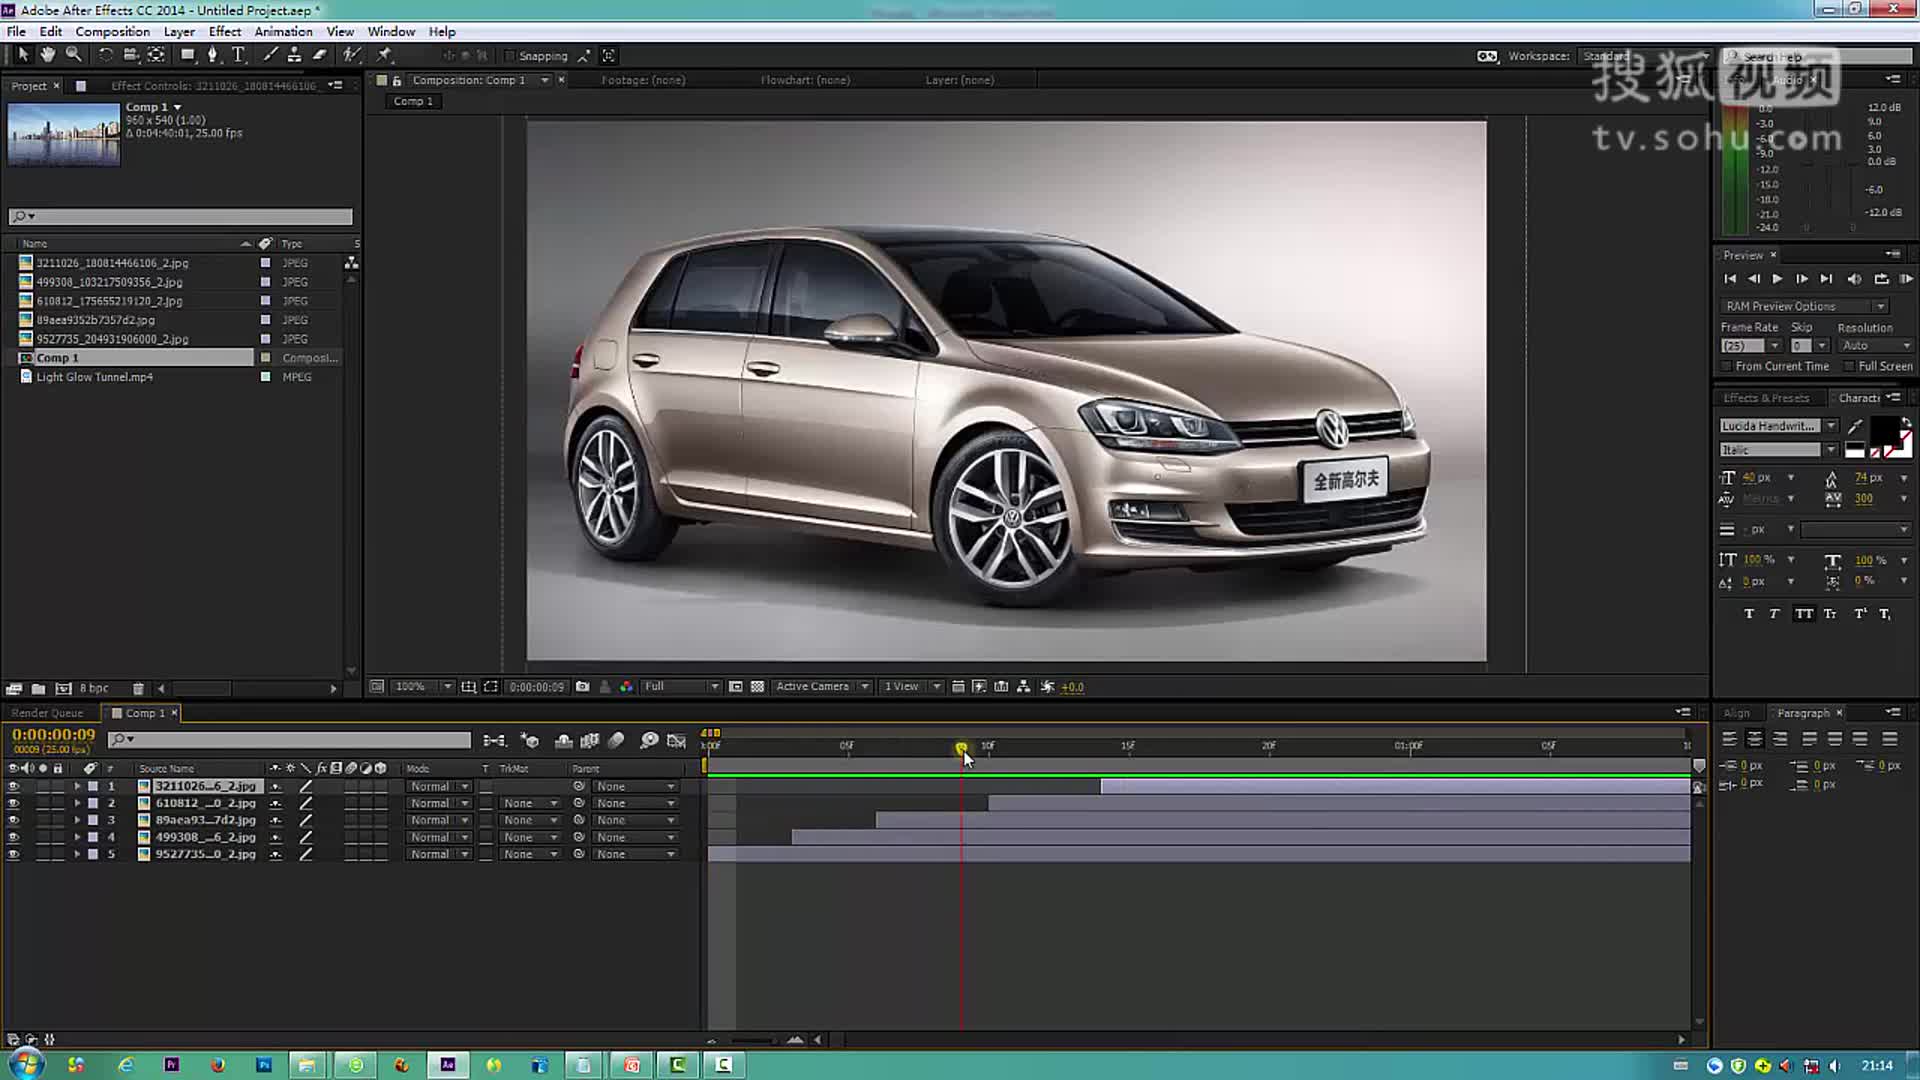Select the Rectangle shape tool
1920x1080 pixels.
[x=188, y=55]
